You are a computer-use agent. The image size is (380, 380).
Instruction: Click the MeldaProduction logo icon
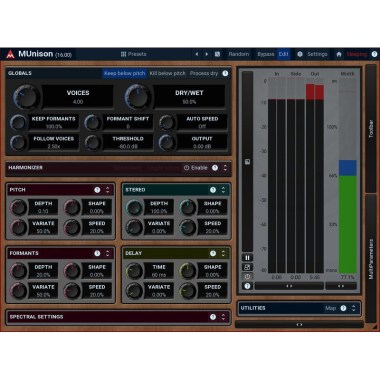[11, 54]
